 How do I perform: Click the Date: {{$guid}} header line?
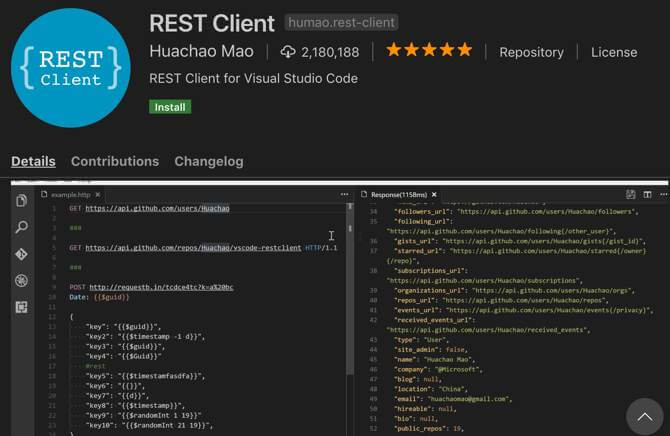click(99, 297)
